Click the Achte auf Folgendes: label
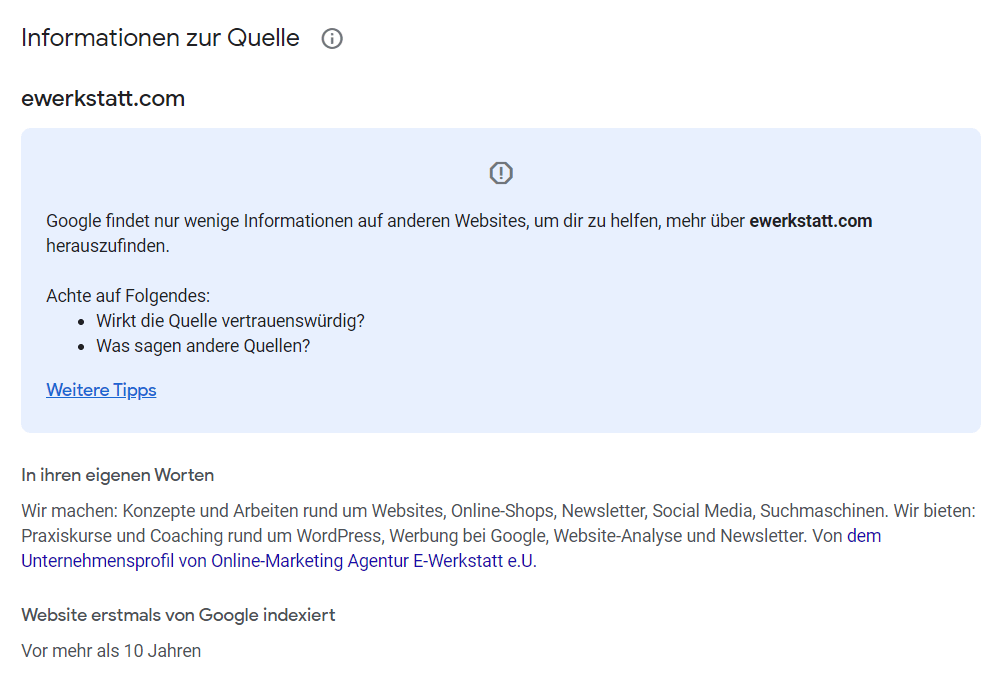1002x677 pixels. click(x=128, y=296)
